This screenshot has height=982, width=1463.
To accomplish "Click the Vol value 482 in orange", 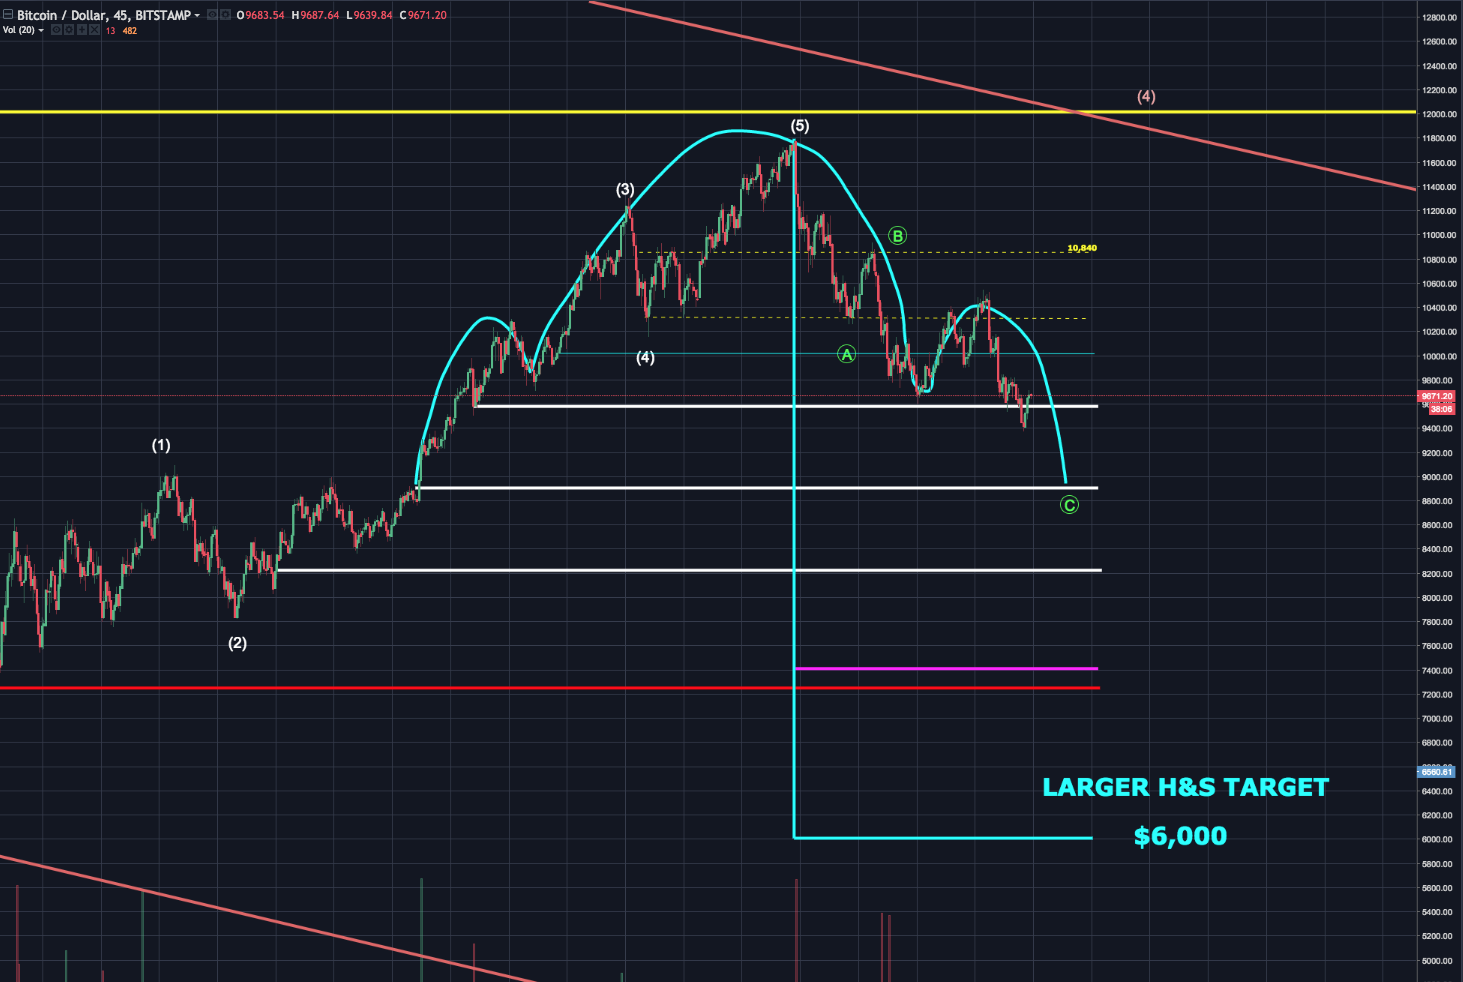I will click(x=130, y=31).
